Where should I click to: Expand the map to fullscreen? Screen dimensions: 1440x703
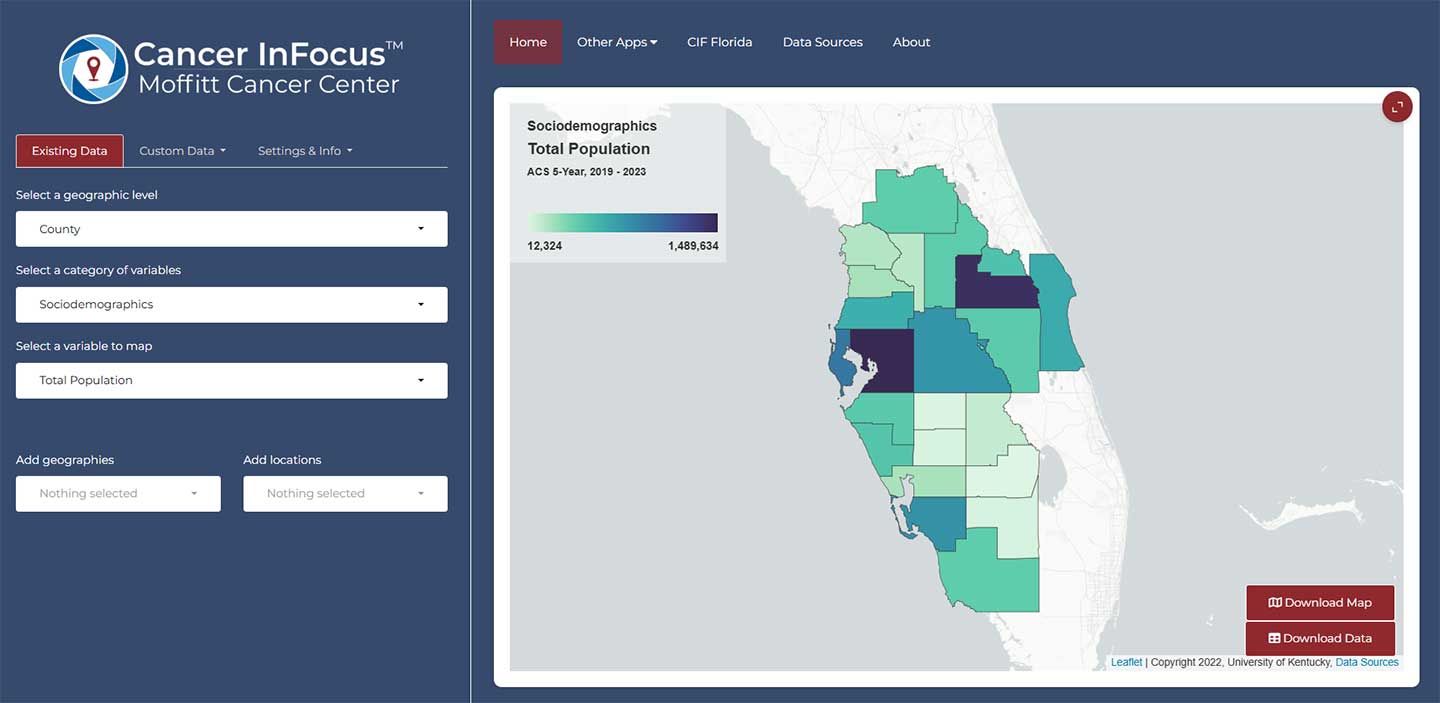tap(1397, 107)
